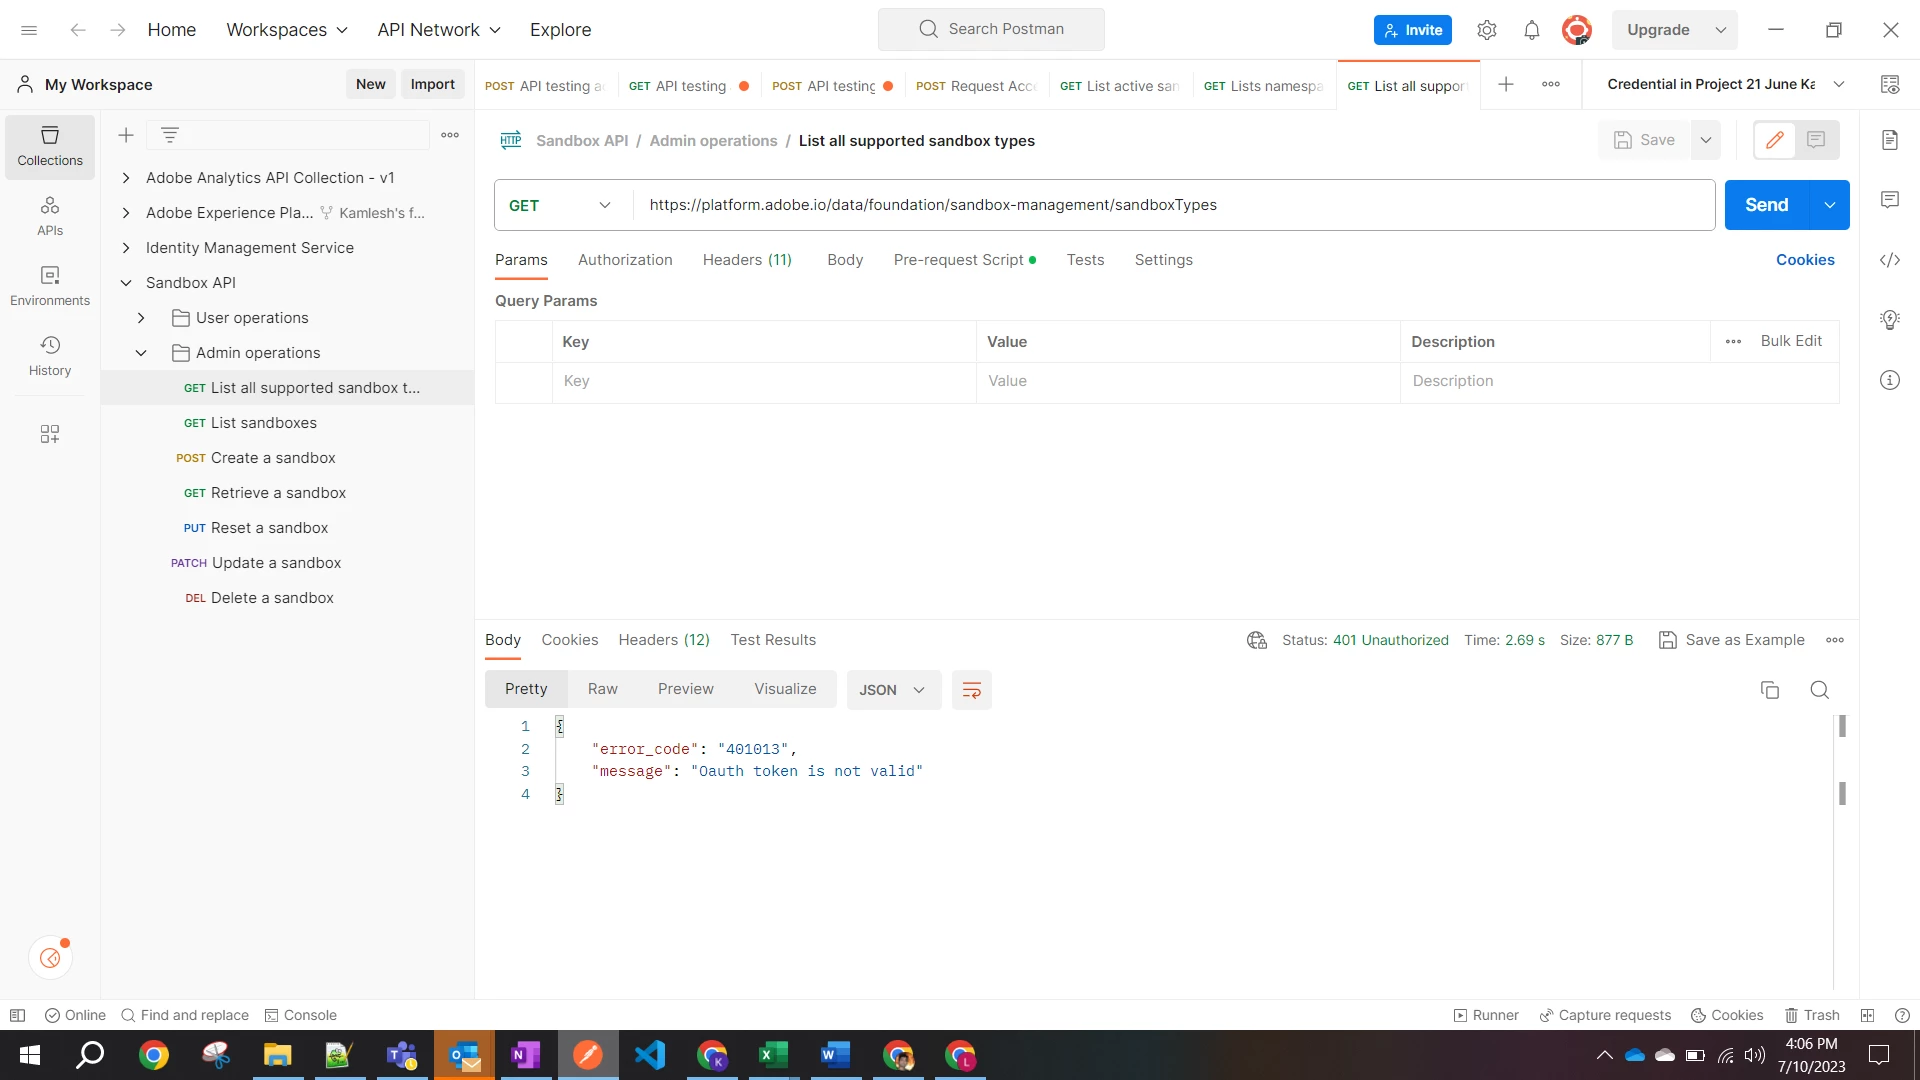Open the JSON format dropdown
This screenshot has height=1080, width=1920.
pyautogui.click(x=892, y=690)
